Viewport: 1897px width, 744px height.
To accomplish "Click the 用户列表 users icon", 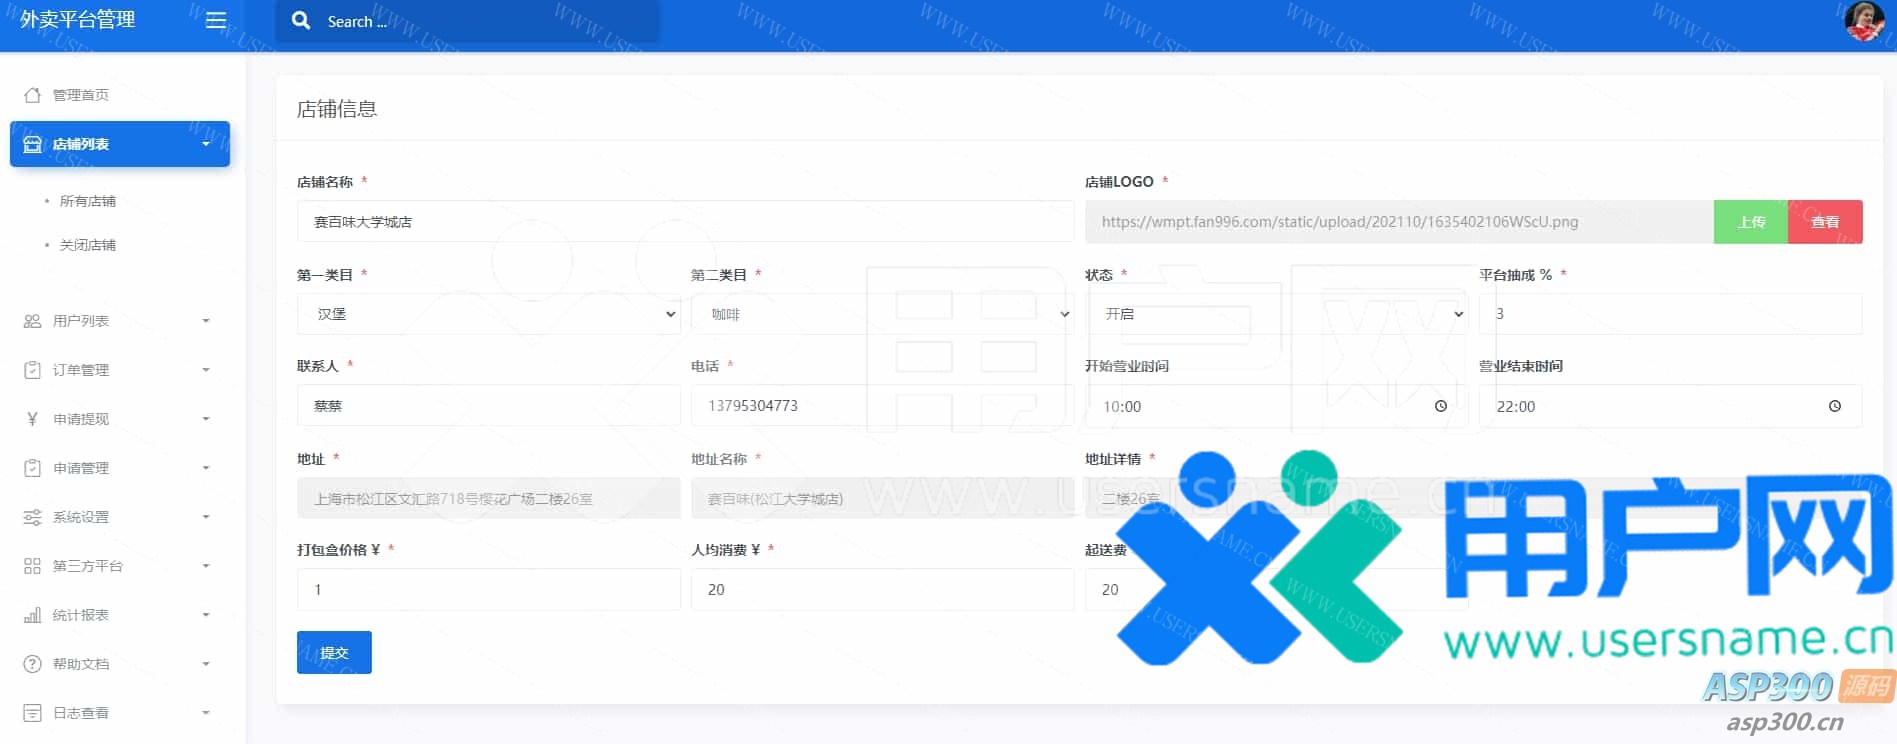I will (x=32, y=321).
